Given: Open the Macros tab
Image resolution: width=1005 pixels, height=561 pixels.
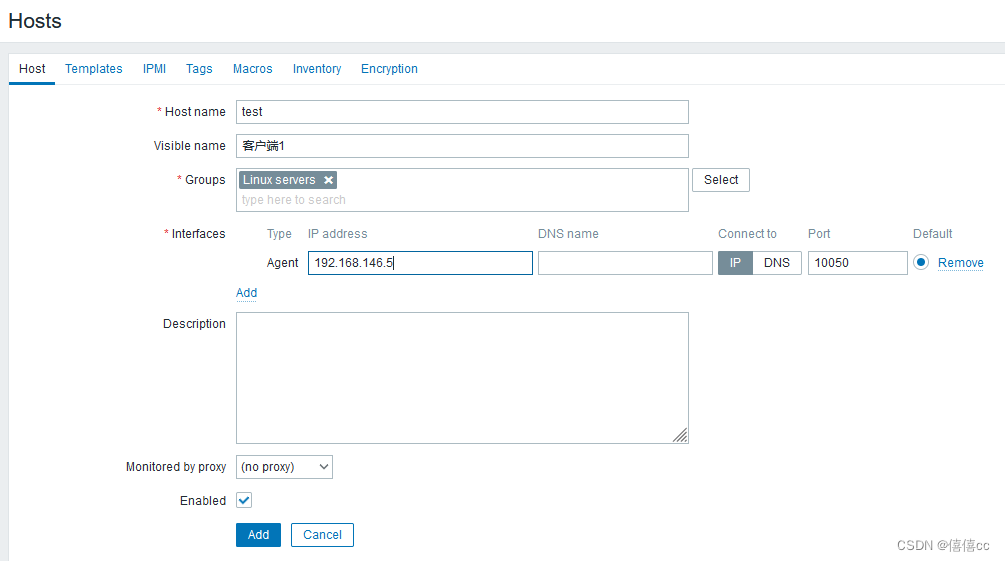Looking at the screenshot, I should point(253,69).
